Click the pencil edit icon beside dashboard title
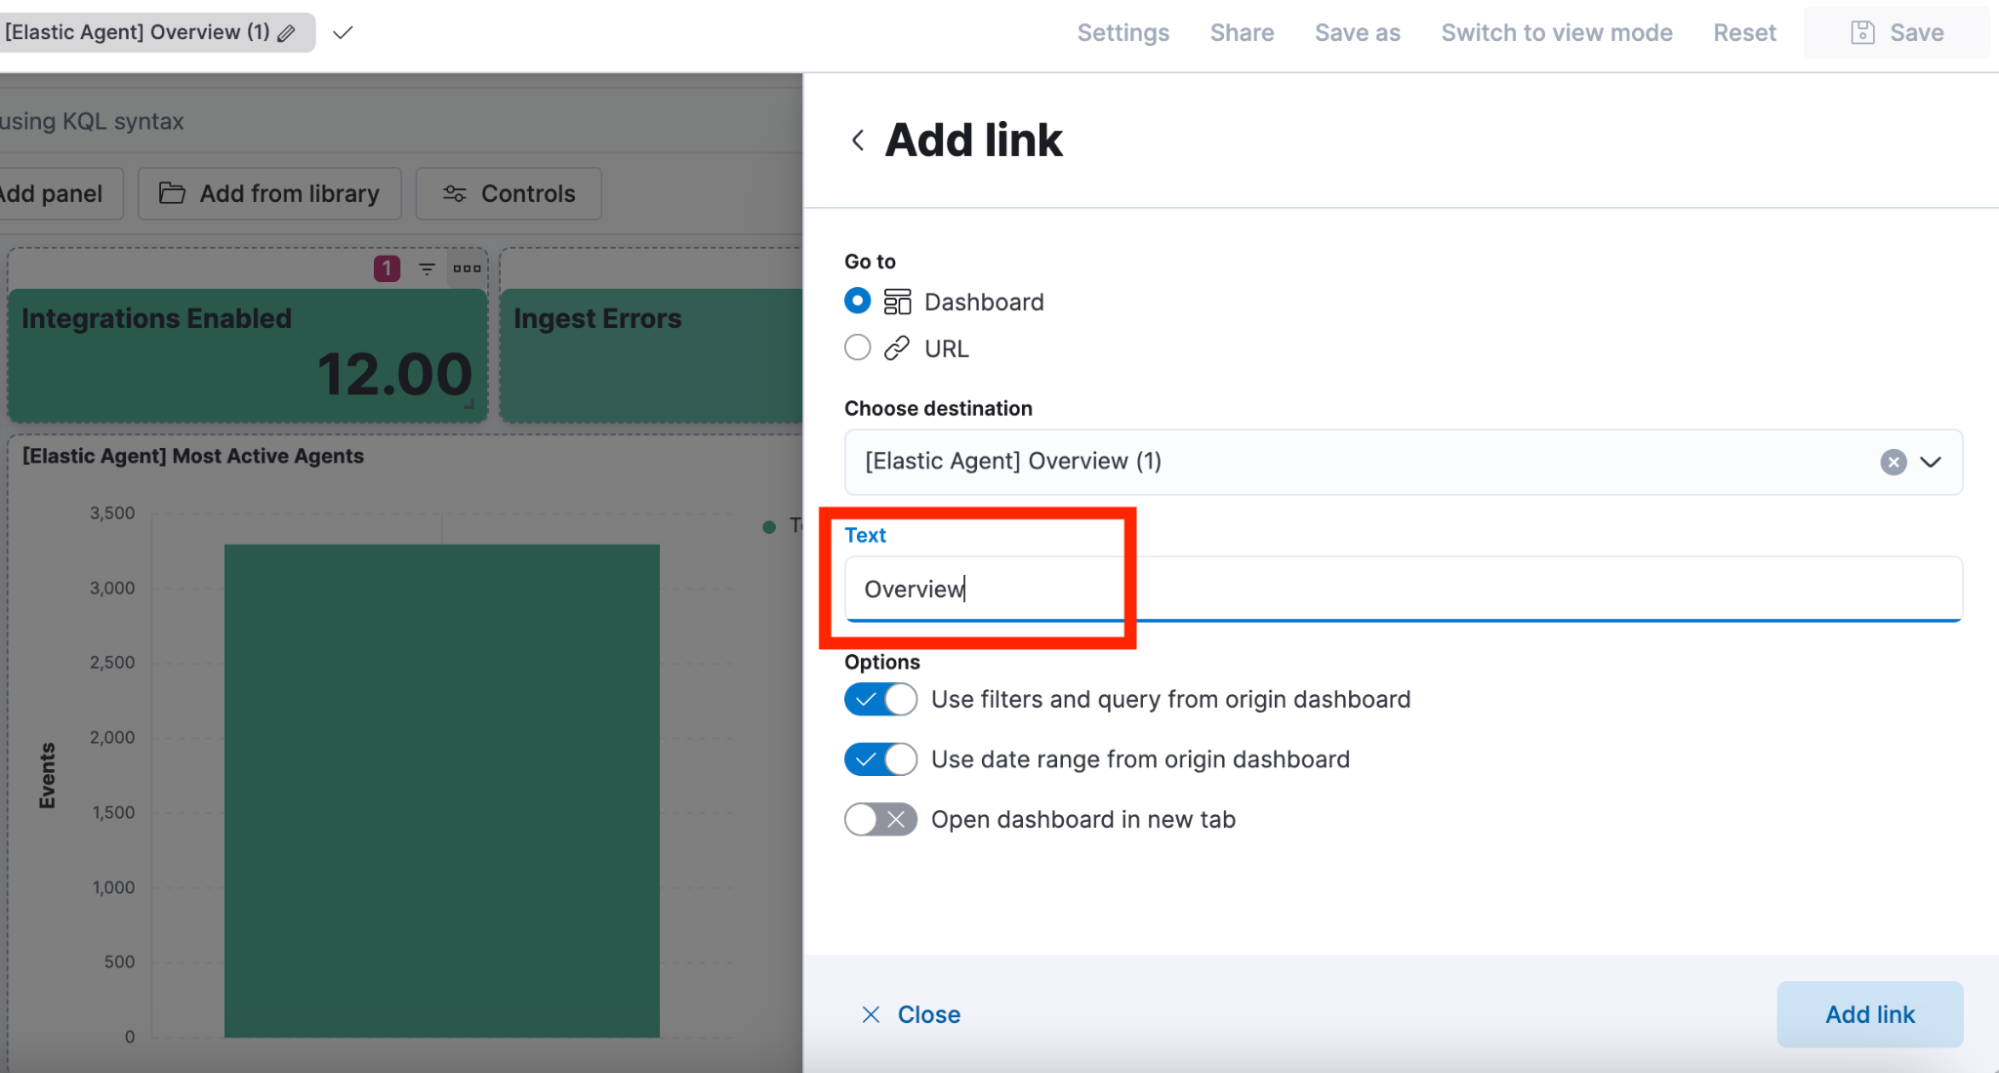Viewport: 1999px width, 1073px height. (x=287, y=33)
